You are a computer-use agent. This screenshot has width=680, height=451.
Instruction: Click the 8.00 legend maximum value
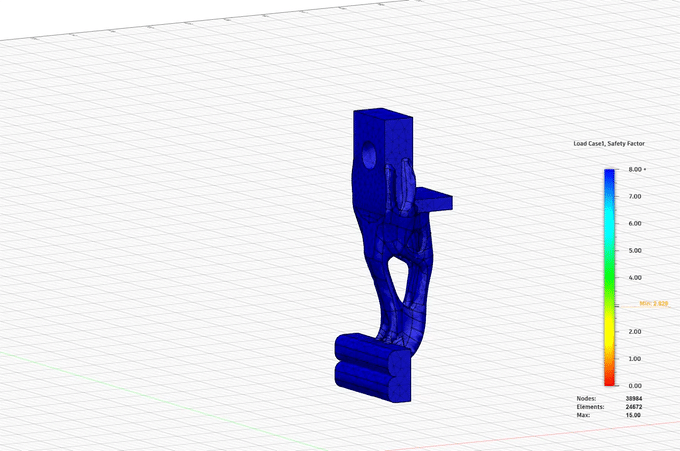click(x=637, y=170)
